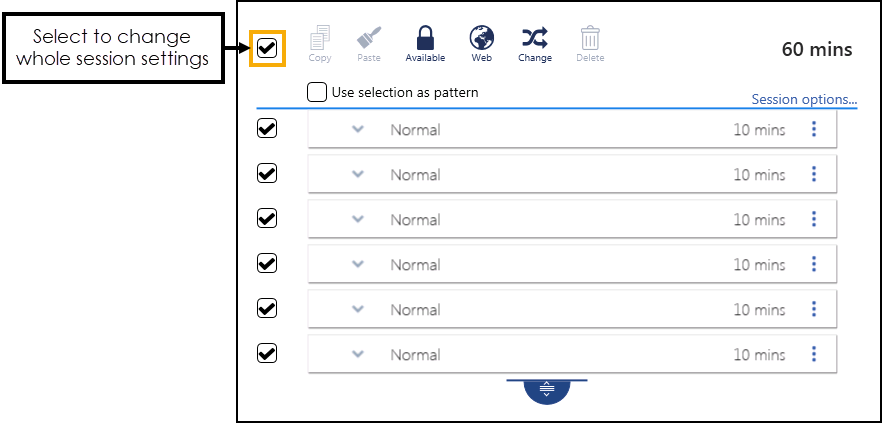The height and width of the screenshot is (423, 882).
Task: Click the blue resize handle at bottom
Action: (x=547, y=390)
